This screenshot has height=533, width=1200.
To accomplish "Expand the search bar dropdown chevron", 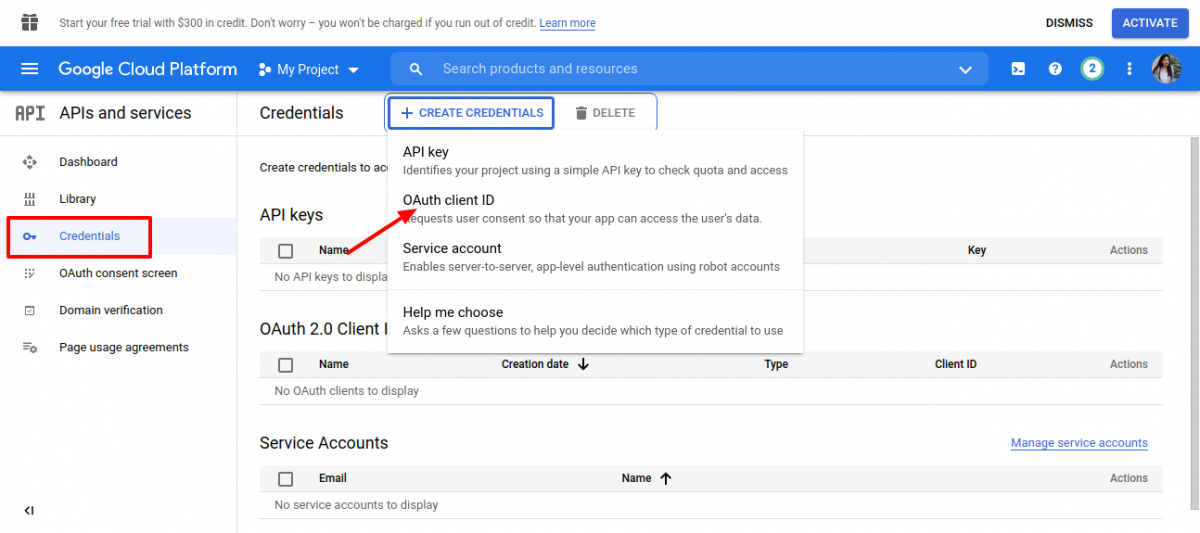I will (965, 69).
